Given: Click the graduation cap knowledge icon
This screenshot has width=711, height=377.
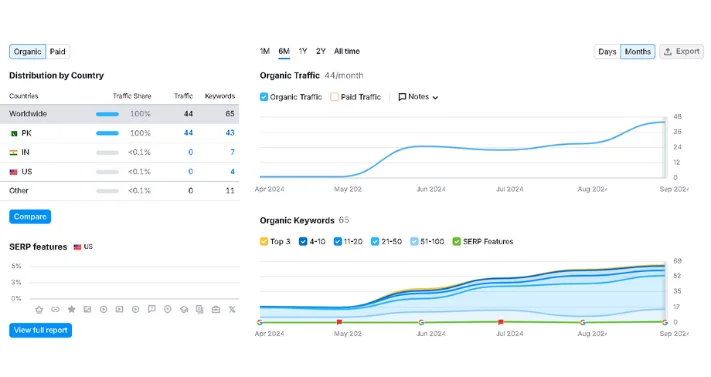Looking at the screenshot, I should (184, 309).
